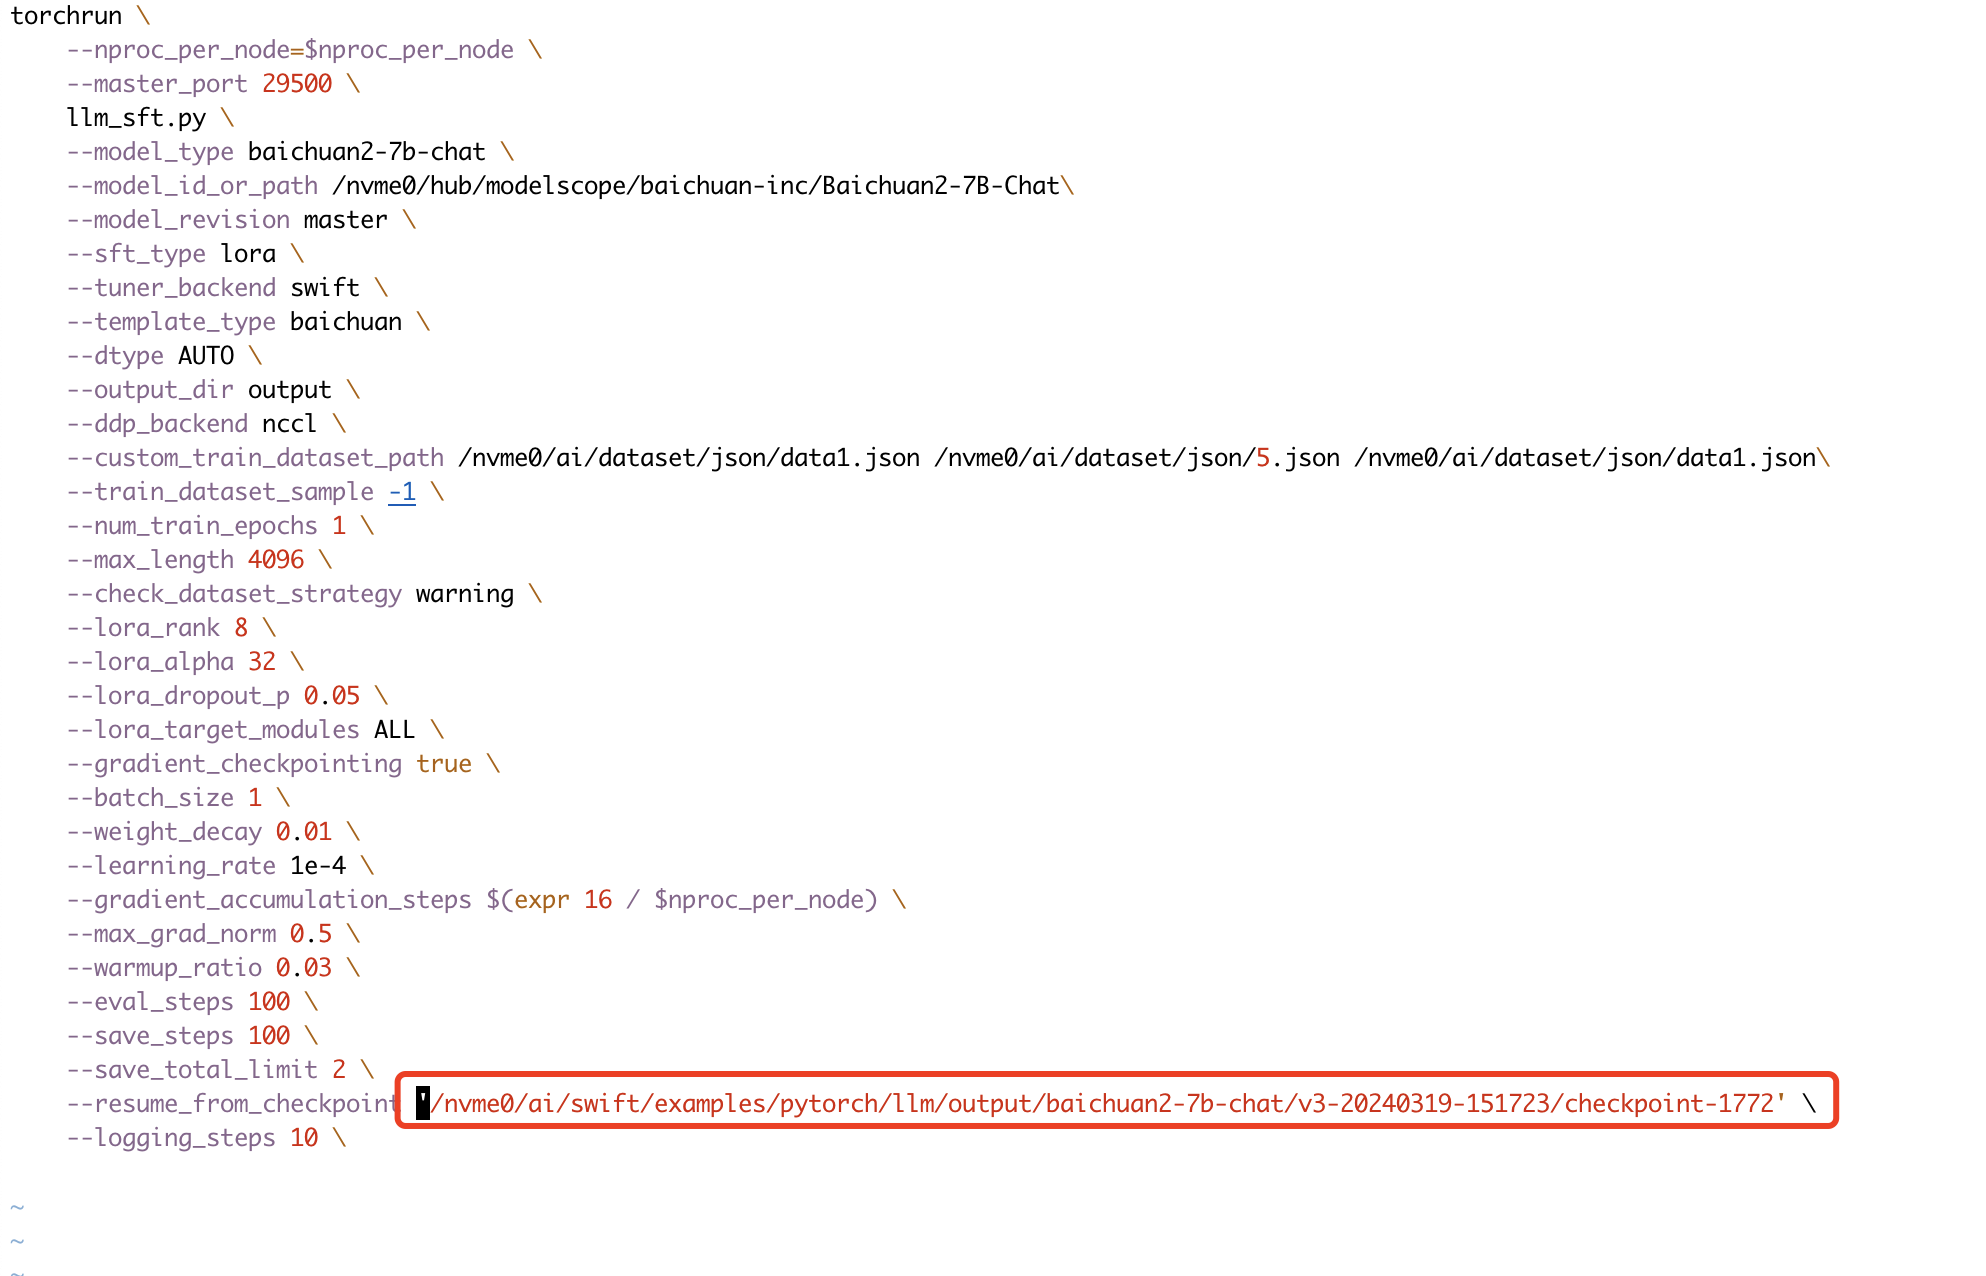Click max_length value '4096'

click(276, 560)
